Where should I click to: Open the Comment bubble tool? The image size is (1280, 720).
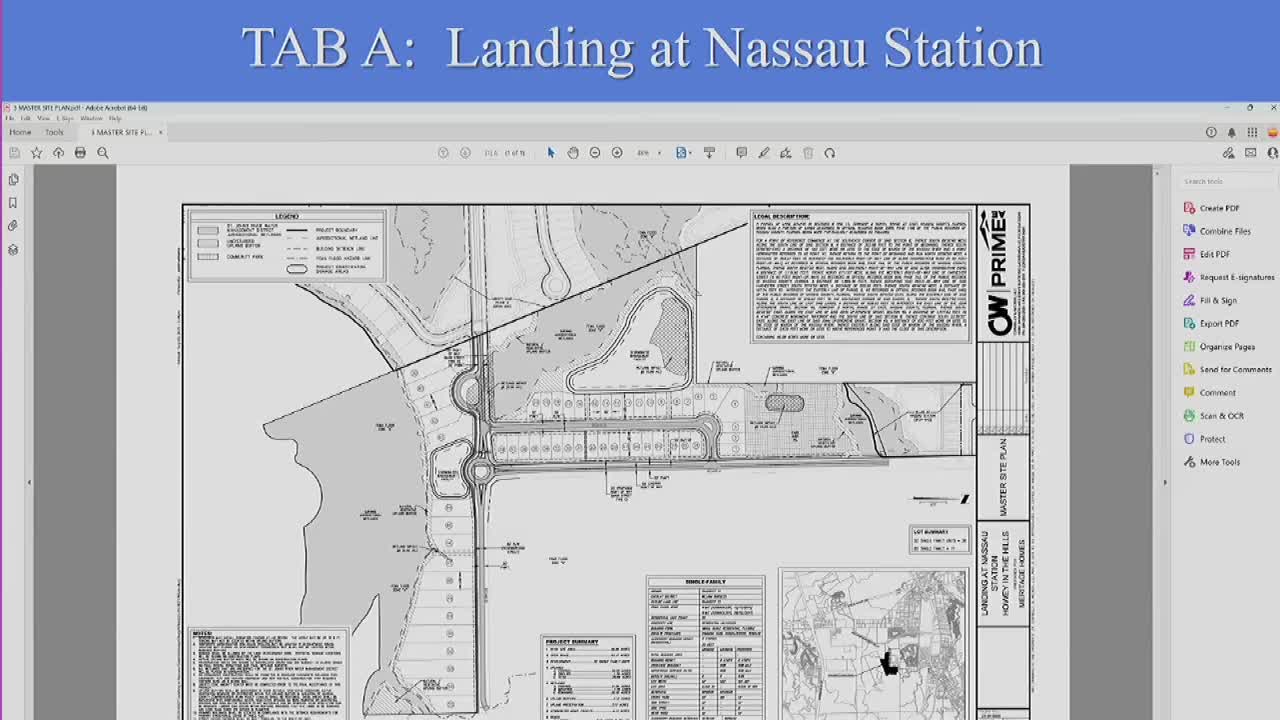(x=740, y=152)
